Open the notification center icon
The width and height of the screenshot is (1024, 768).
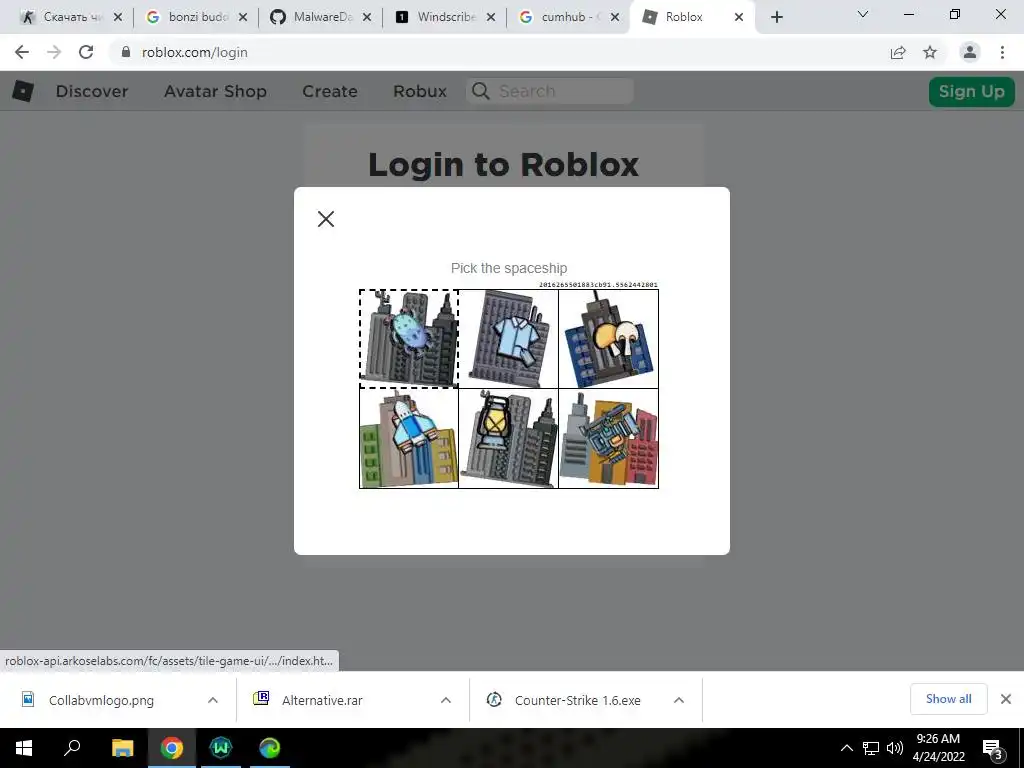993,748
